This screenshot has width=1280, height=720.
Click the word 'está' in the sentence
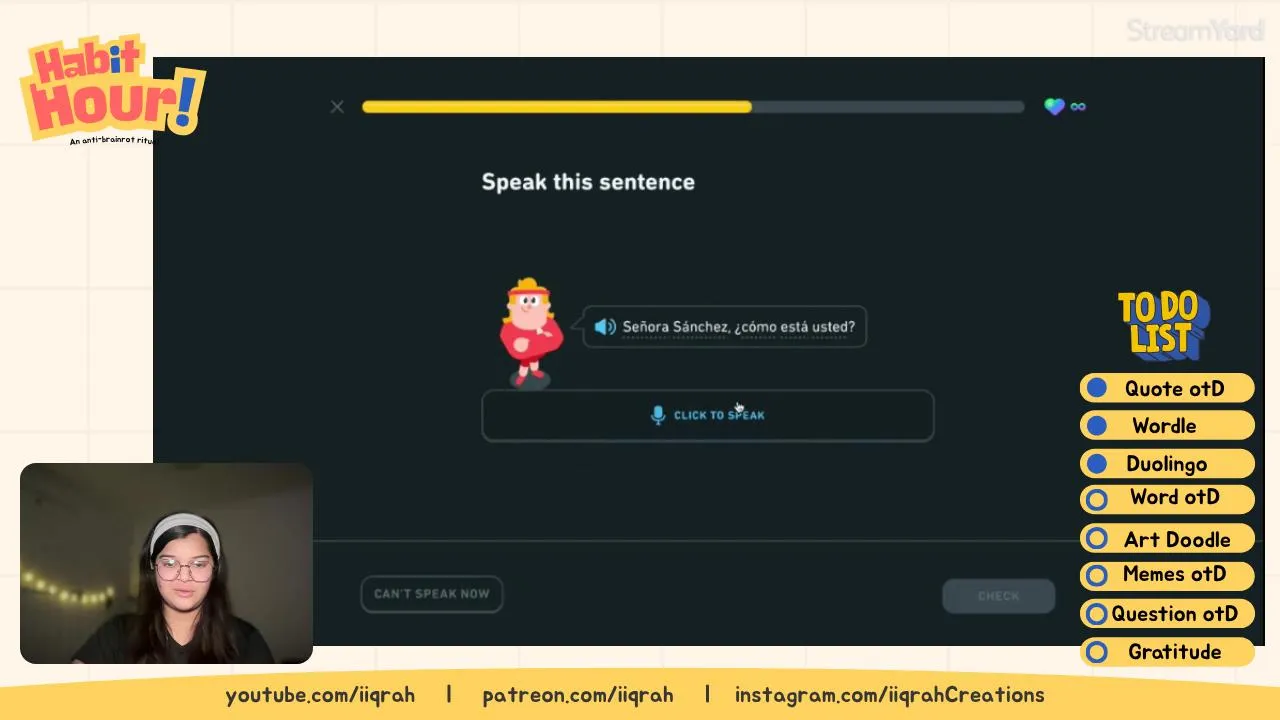click(795, 327)
